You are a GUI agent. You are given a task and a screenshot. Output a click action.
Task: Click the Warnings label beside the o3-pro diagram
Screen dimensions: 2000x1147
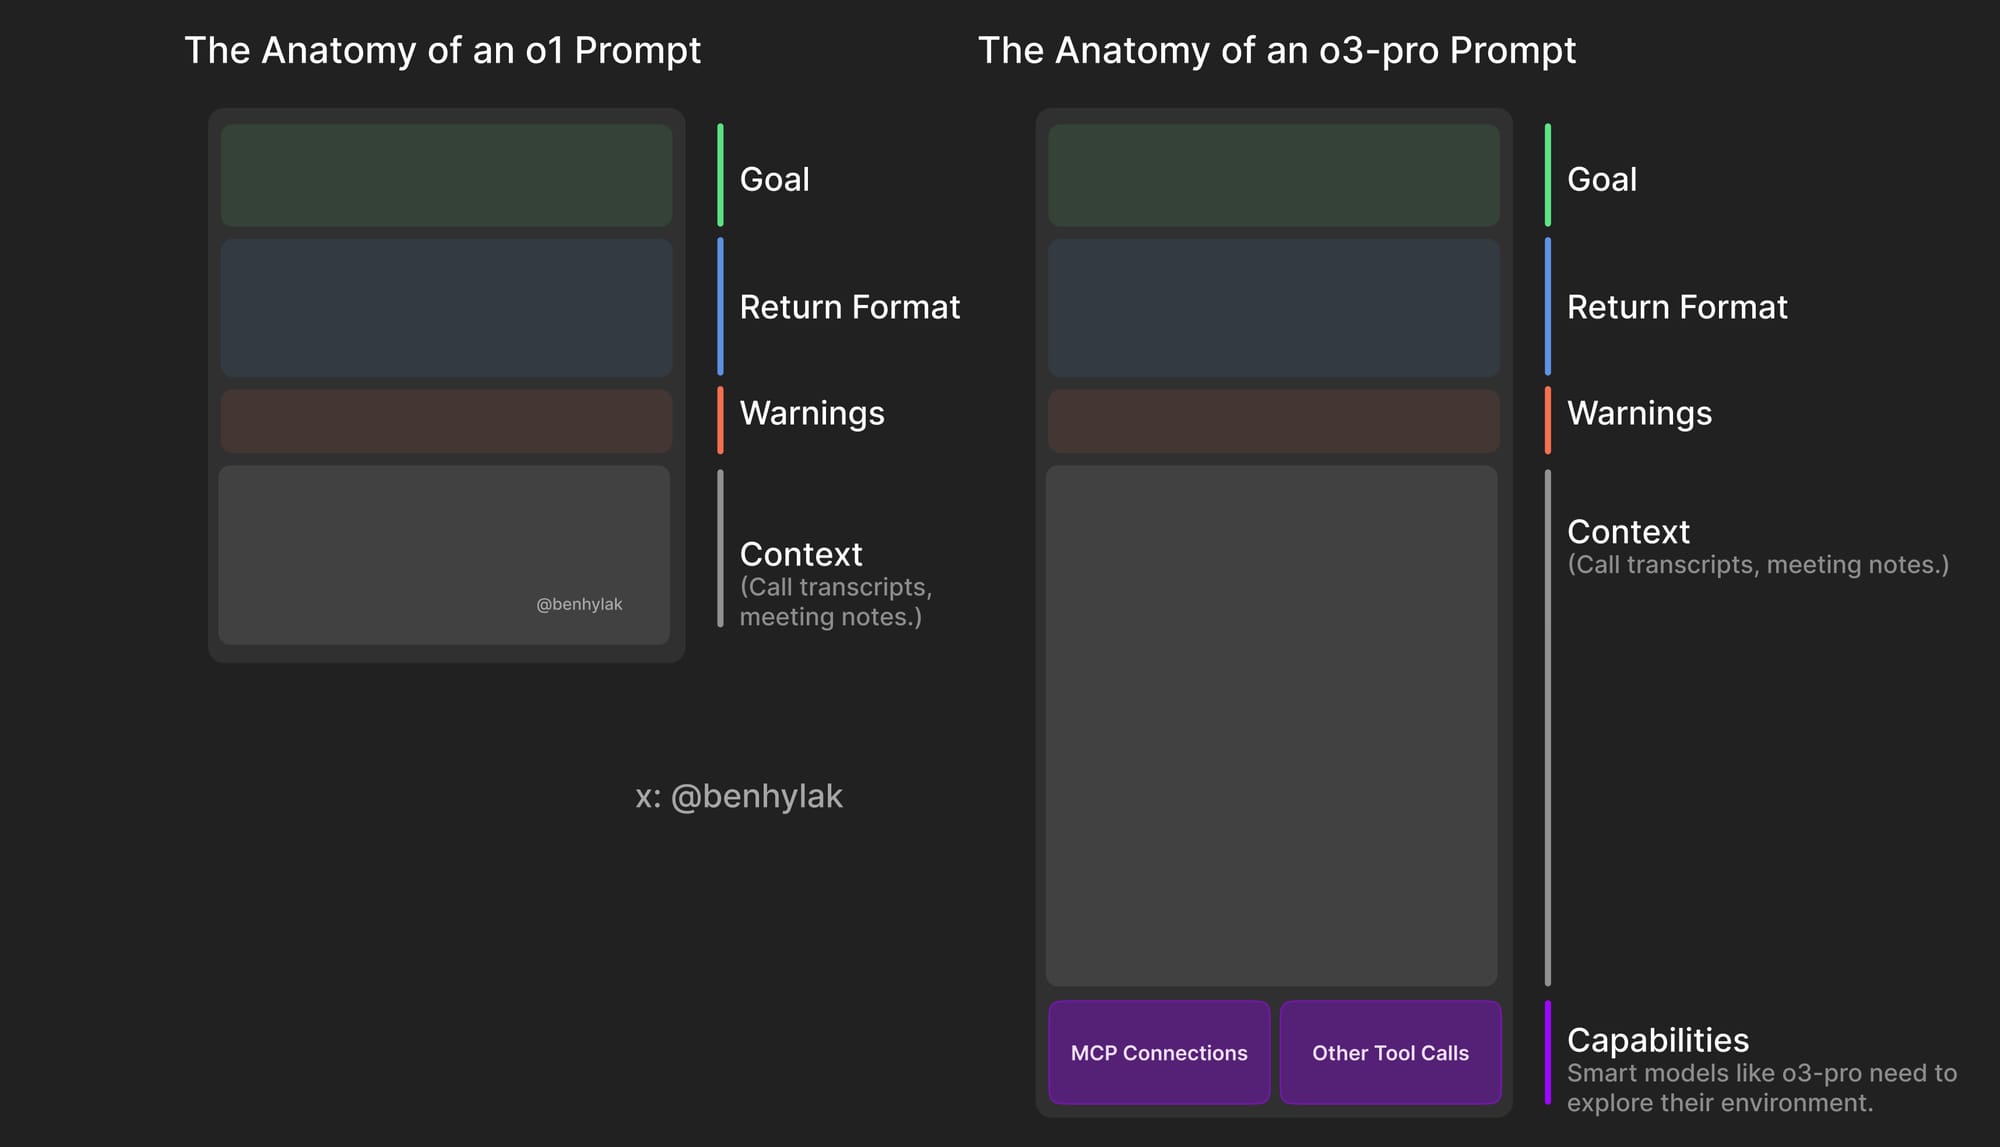(1639, 413)
